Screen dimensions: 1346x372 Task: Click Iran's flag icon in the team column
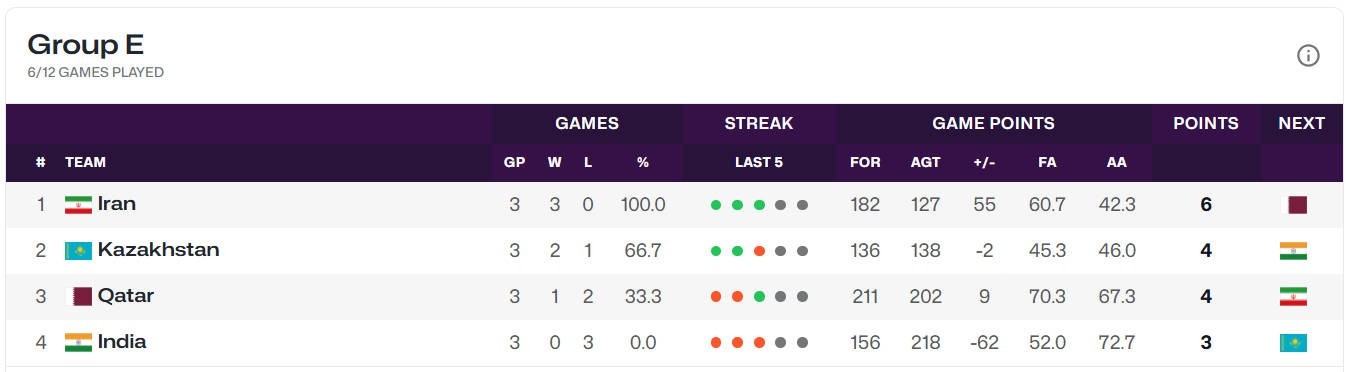click(x=78, y=205)
